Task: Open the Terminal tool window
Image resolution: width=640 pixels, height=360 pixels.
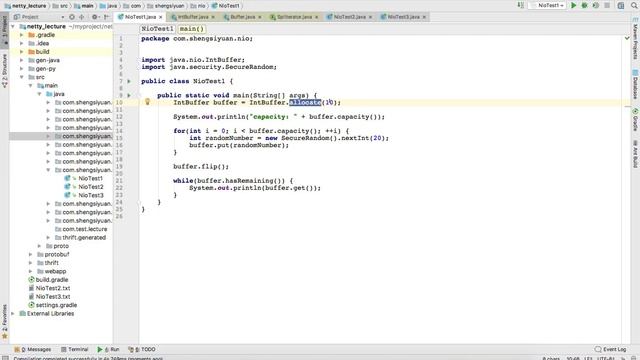Action: coord(75,349)
